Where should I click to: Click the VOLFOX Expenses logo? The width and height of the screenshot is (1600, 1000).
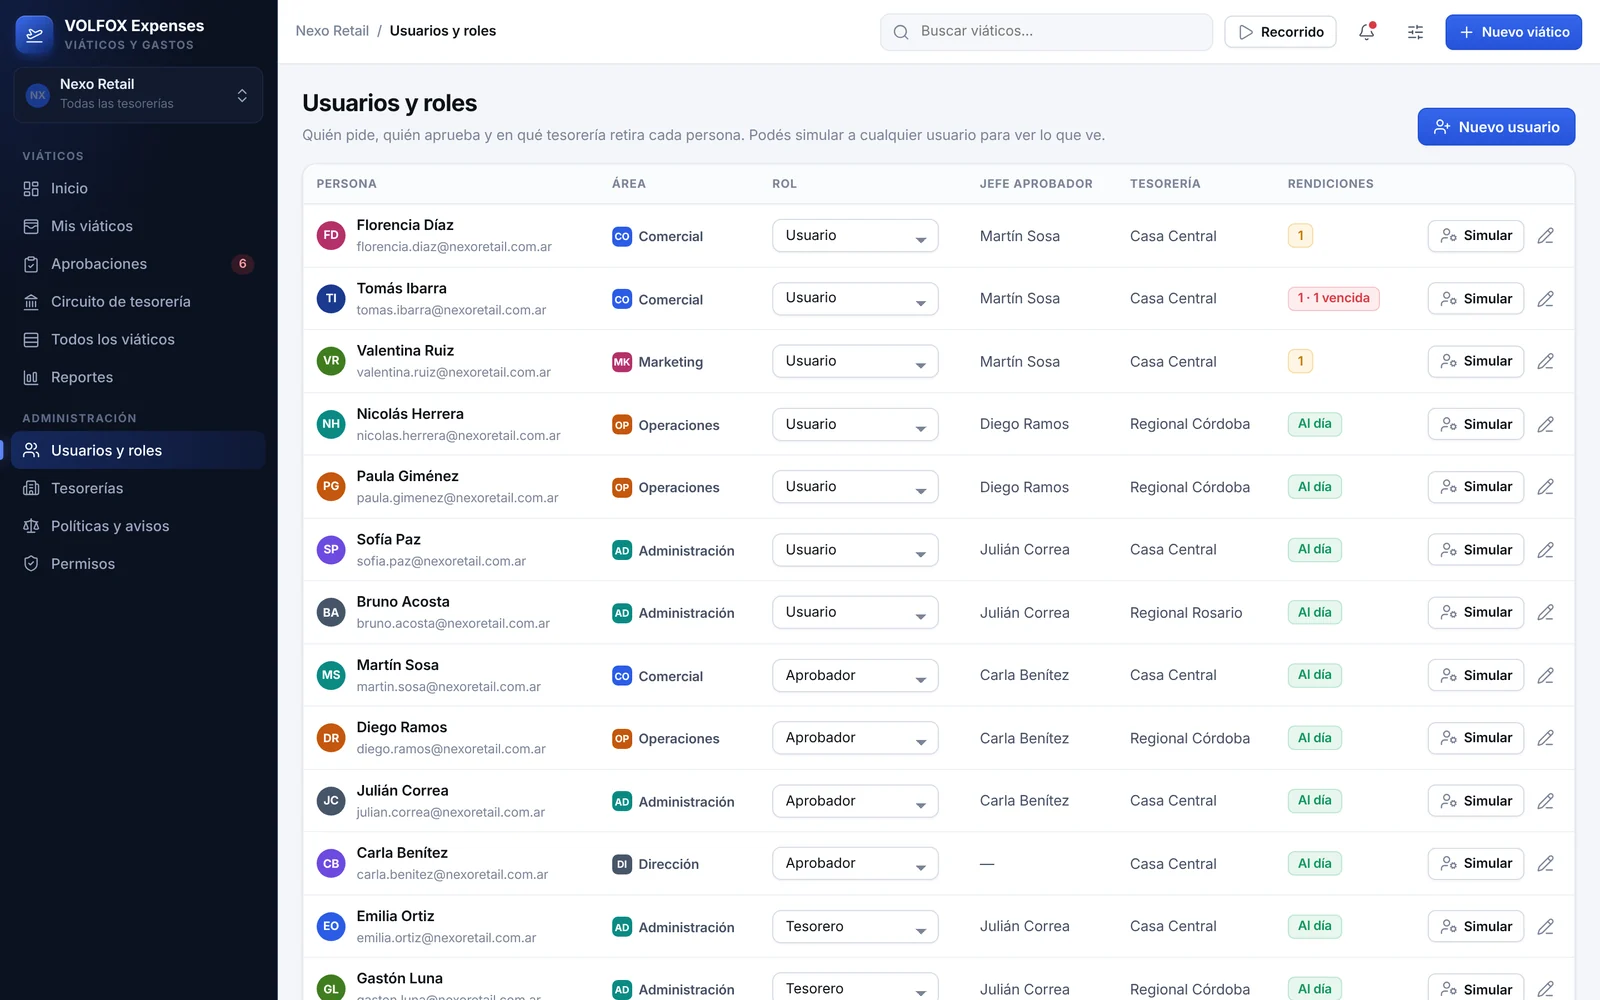pos(35,34)
